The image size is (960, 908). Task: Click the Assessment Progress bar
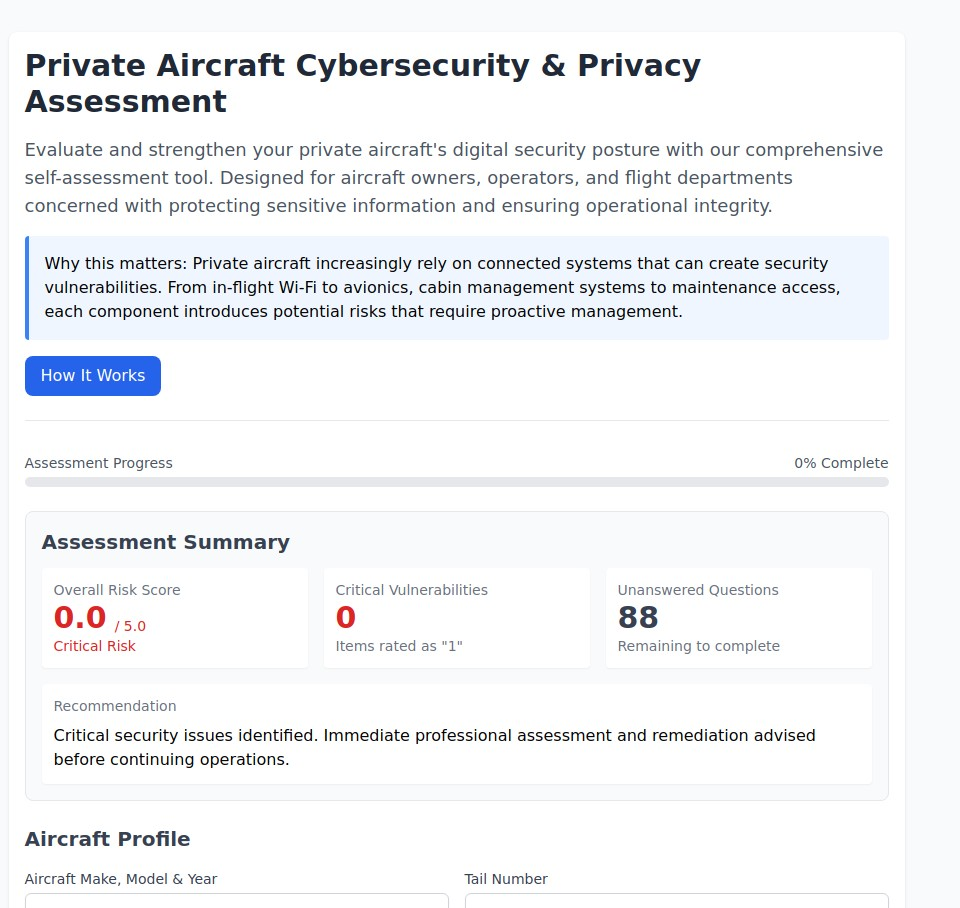456,481
